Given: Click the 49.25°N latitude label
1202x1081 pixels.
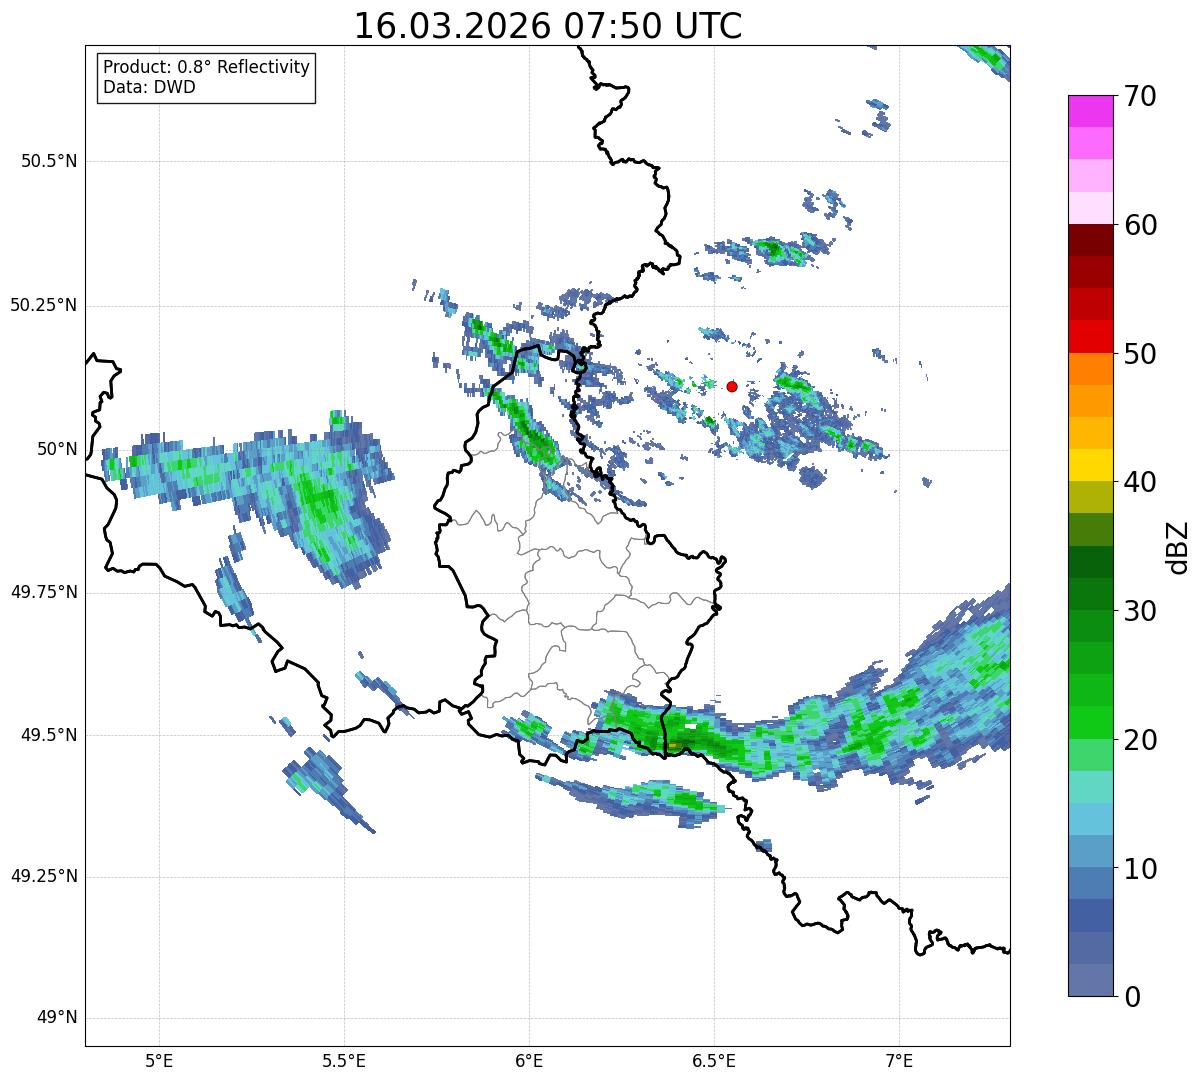Looking at the screenshot, I should click(44, 877).
